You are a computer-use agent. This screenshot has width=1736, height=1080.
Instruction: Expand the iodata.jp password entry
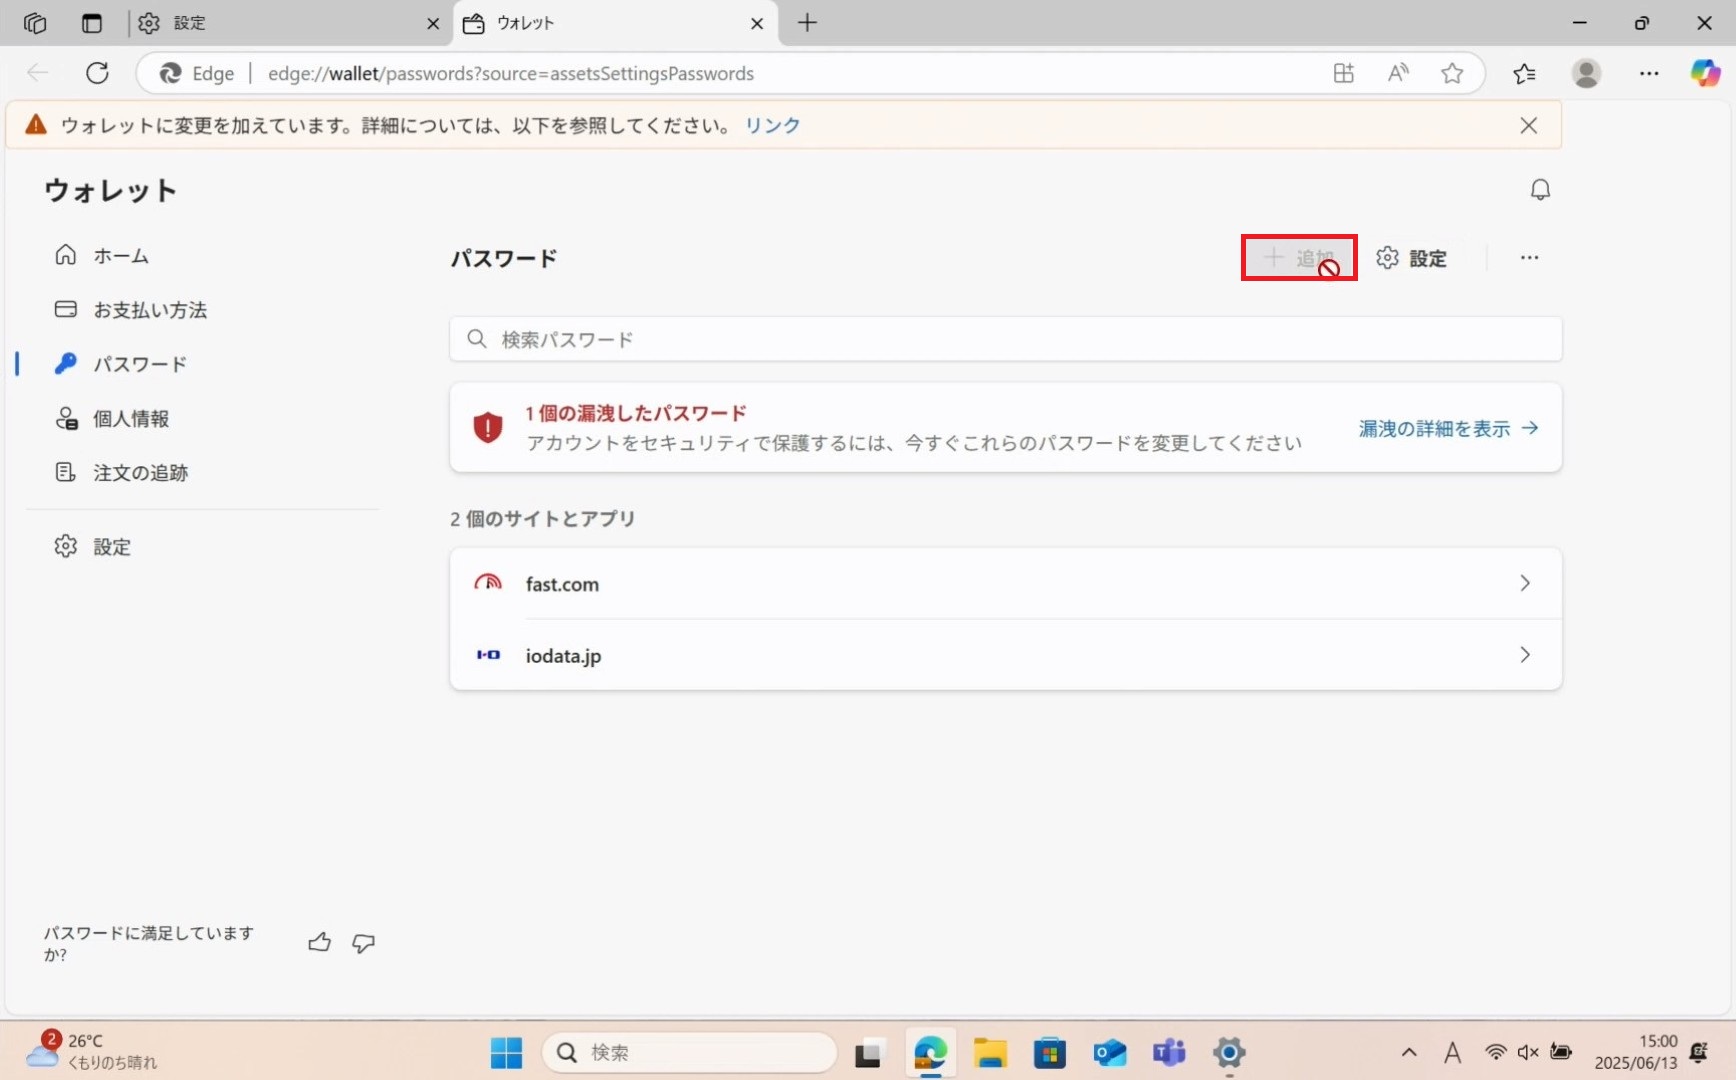pyautogui.click(x=1005, y=655)
